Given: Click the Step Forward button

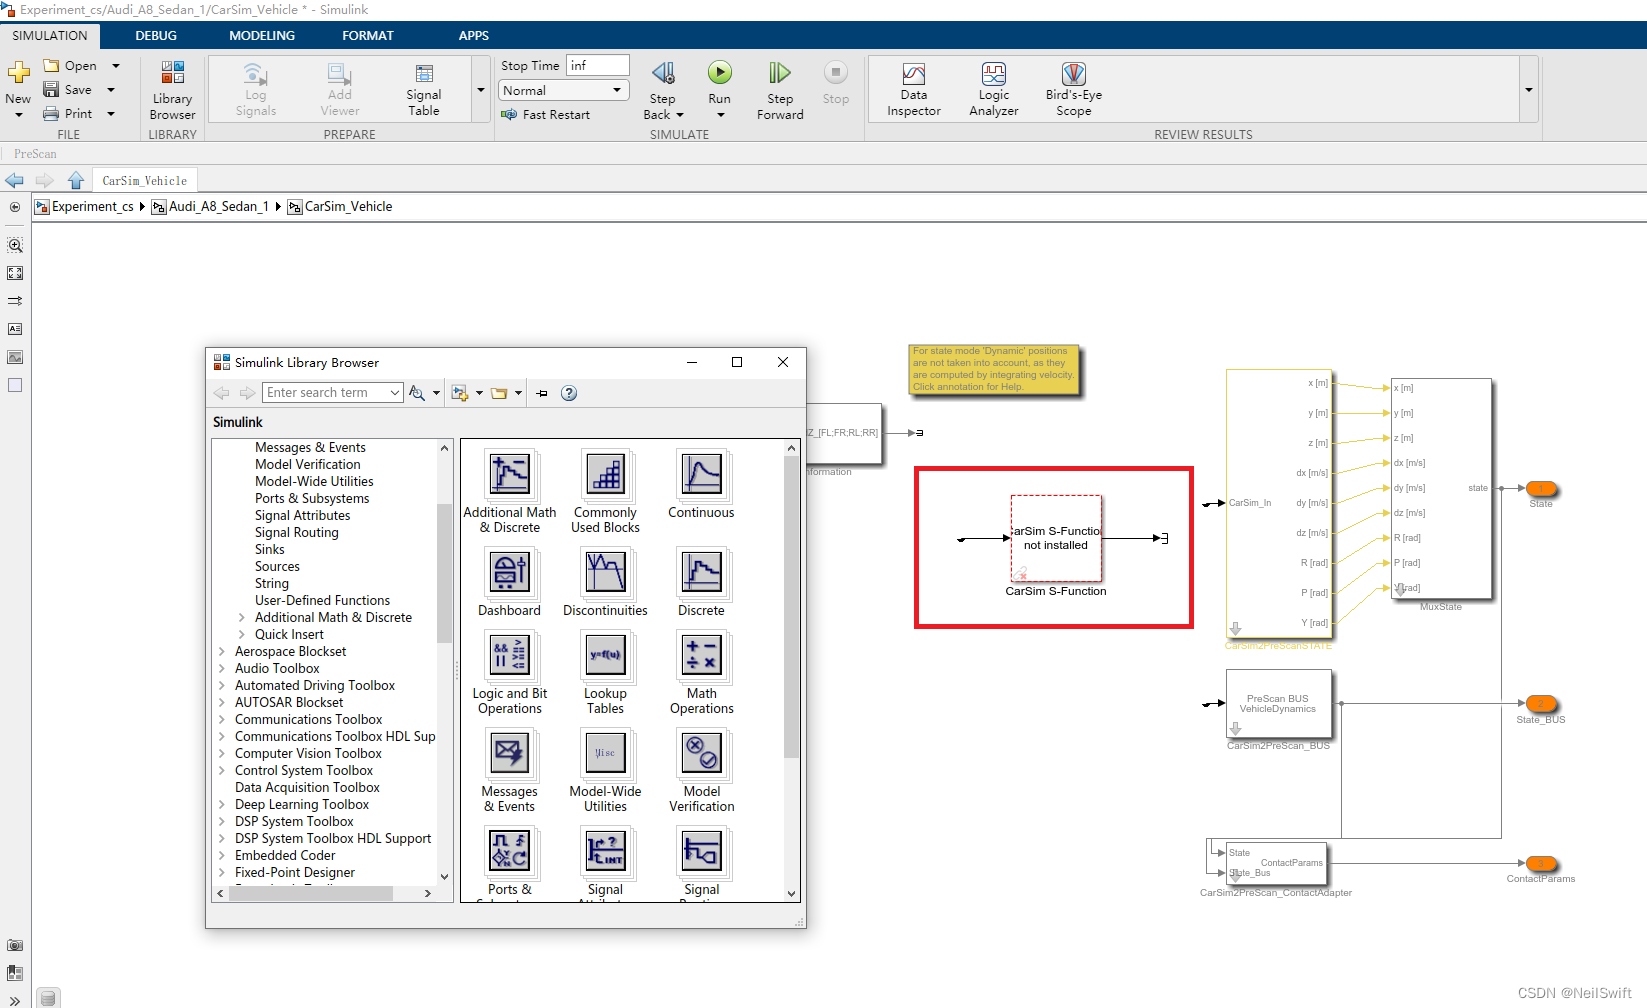Looking at the screenshot, I should (x=780, y=90).
